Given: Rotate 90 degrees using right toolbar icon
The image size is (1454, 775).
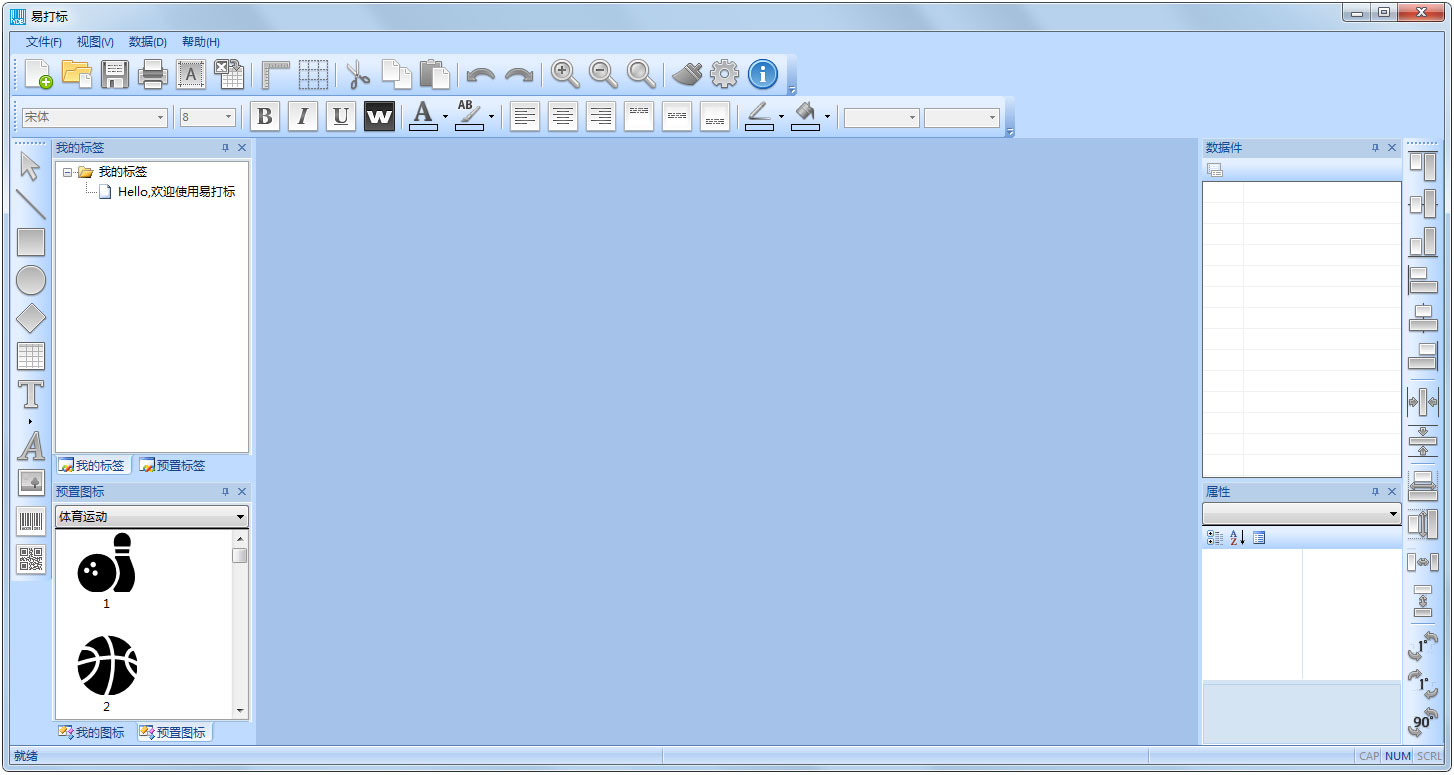Looking at the screenshot, I should tap(1422, 719).
